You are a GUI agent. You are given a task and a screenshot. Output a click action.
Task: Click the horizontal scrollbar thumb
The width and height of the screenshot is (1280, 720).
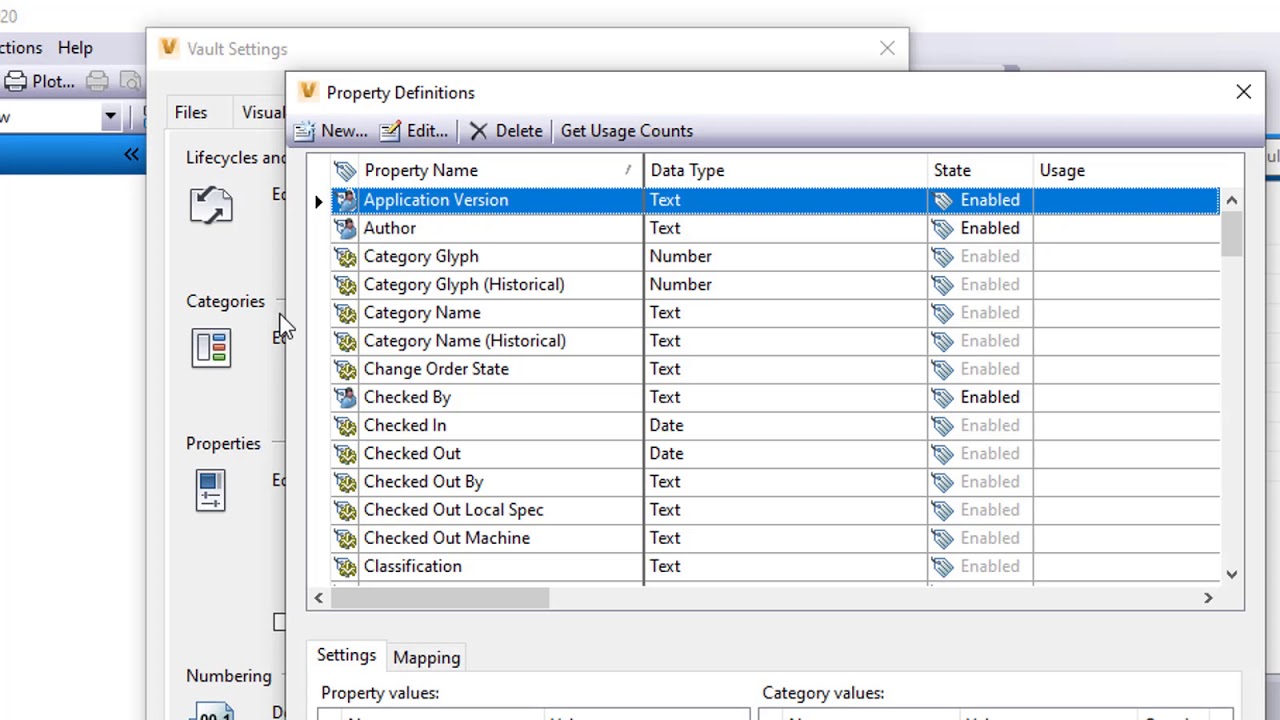[x=440, y=598]
